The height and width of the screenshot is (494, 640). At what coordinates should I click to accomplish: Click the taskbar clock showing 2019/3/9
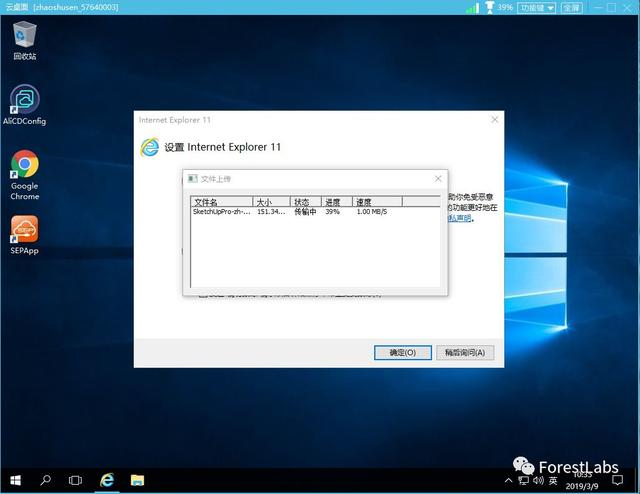click(582, 481)
